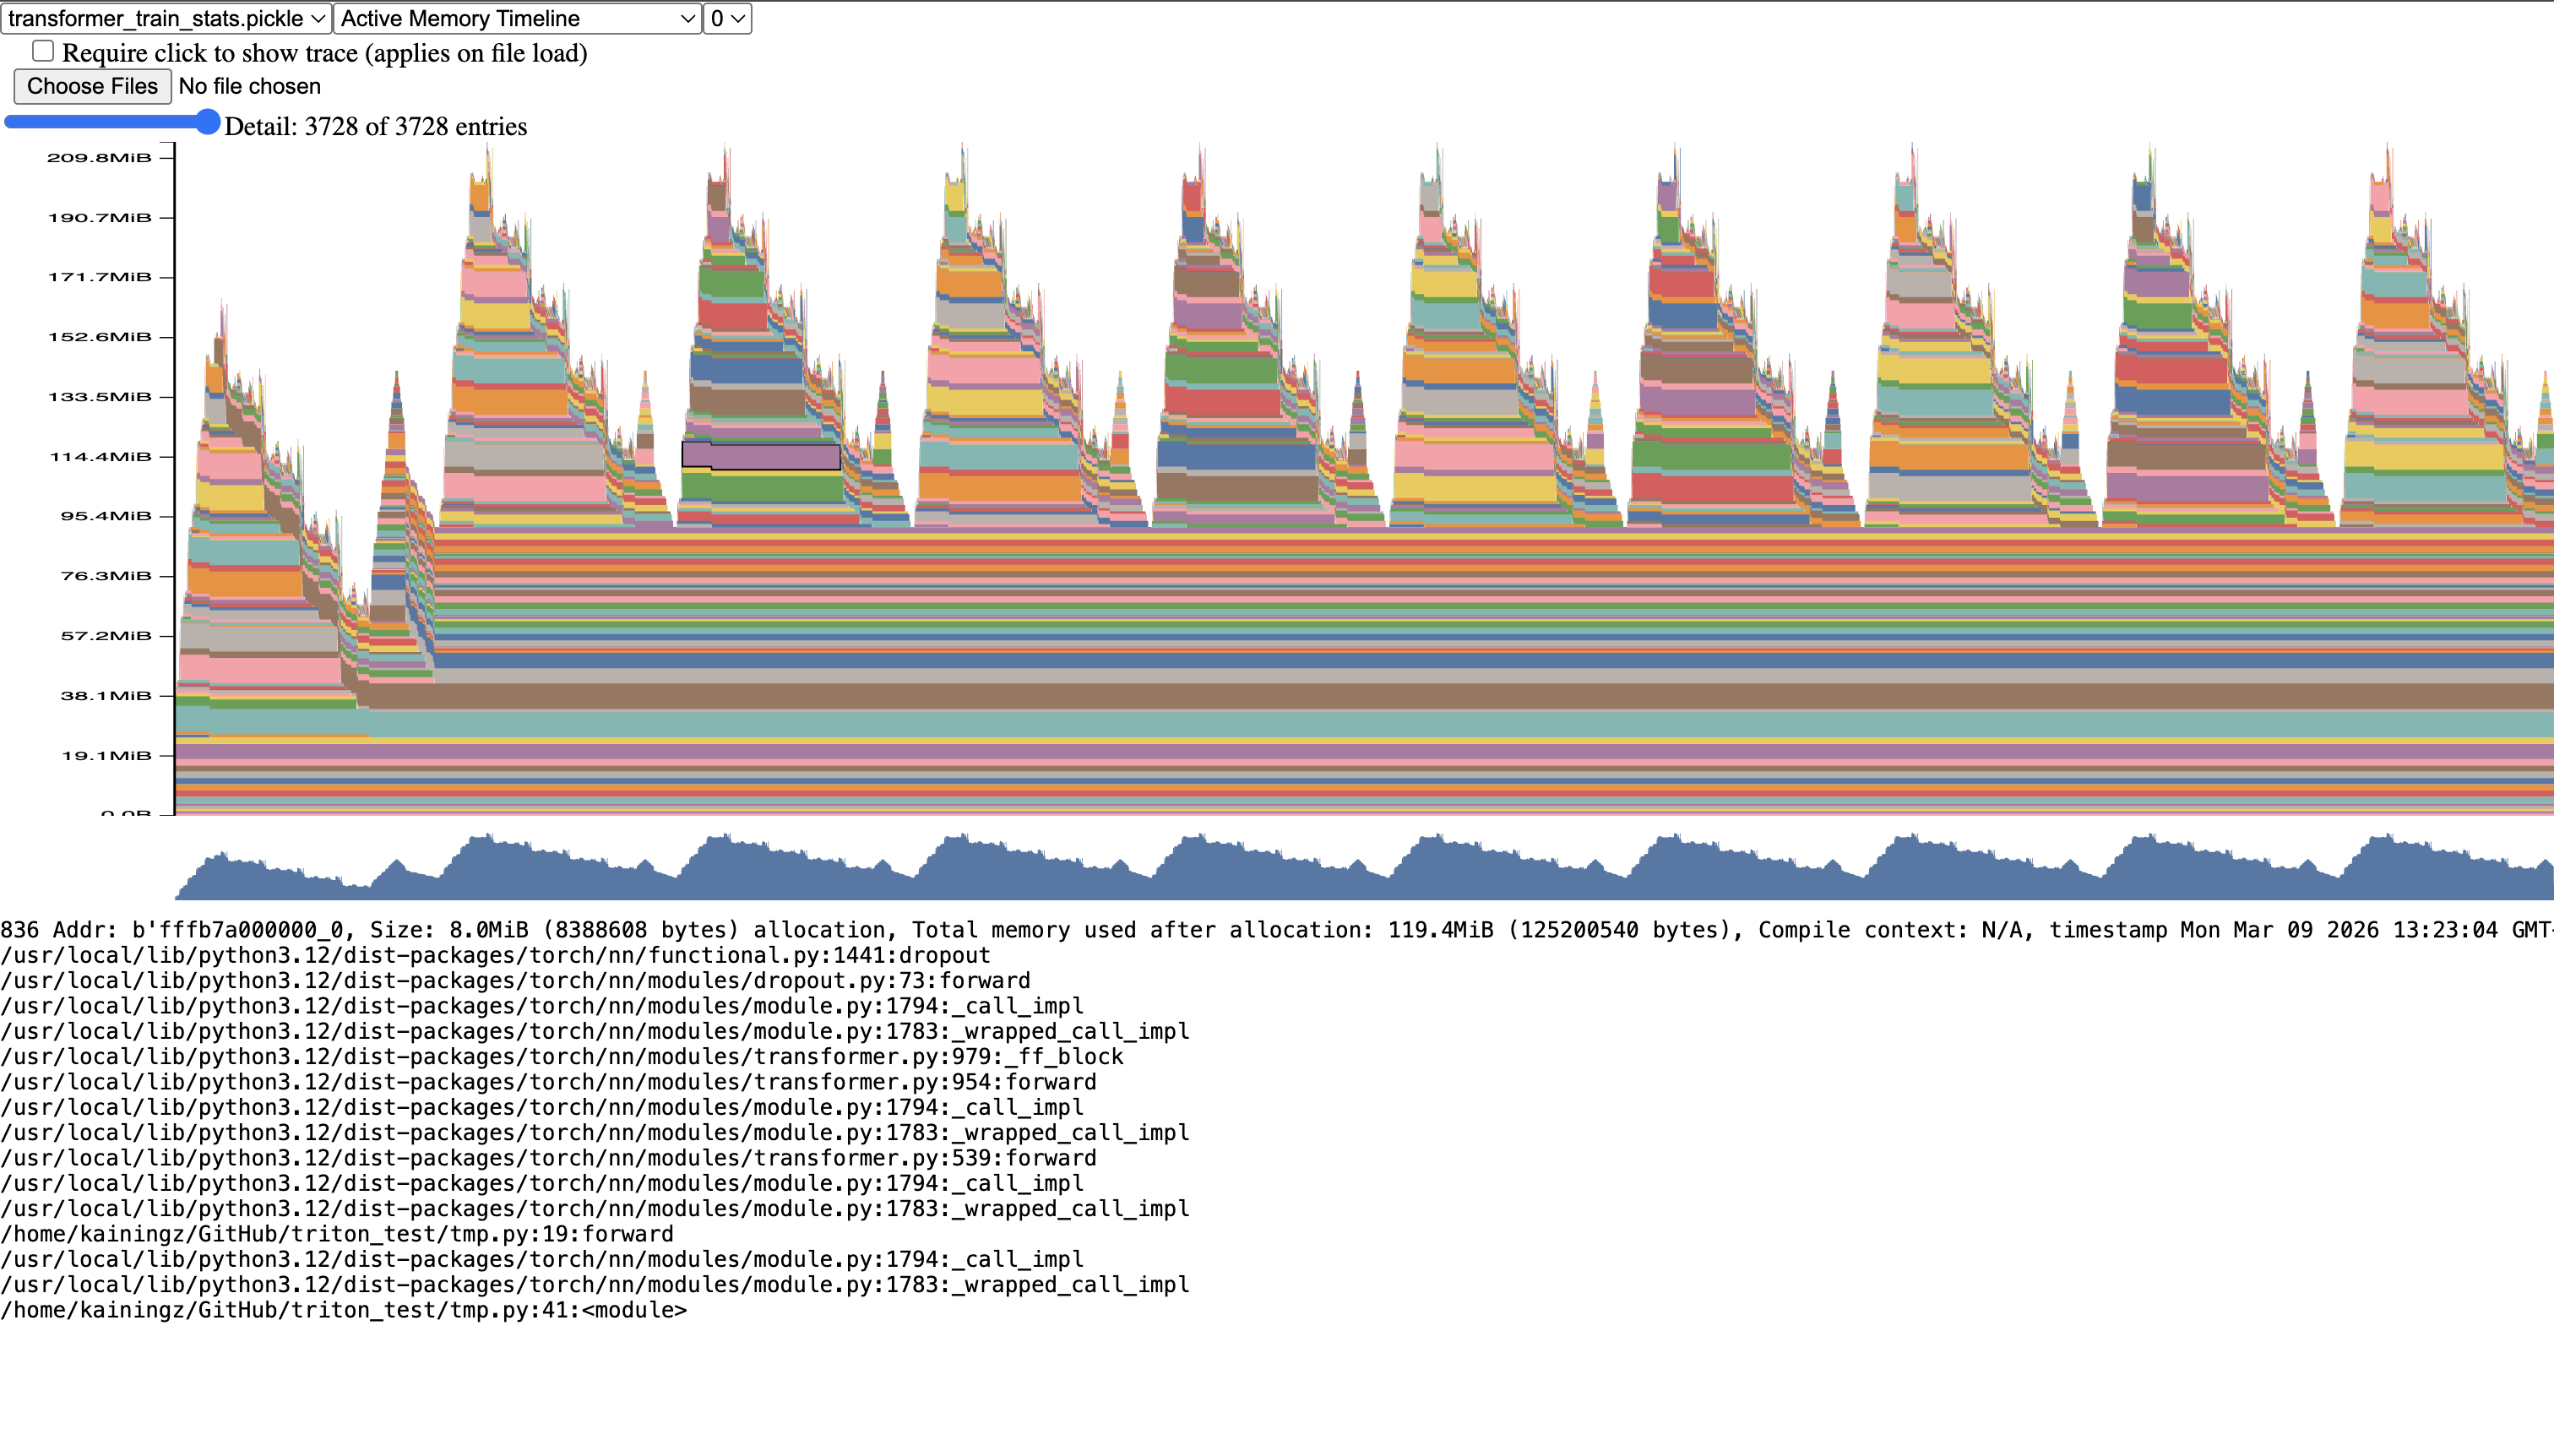The height and width of the screenshot is (1456, 2554).
Task: Click the 209.8MiB y-axis label
Action: 99,158
